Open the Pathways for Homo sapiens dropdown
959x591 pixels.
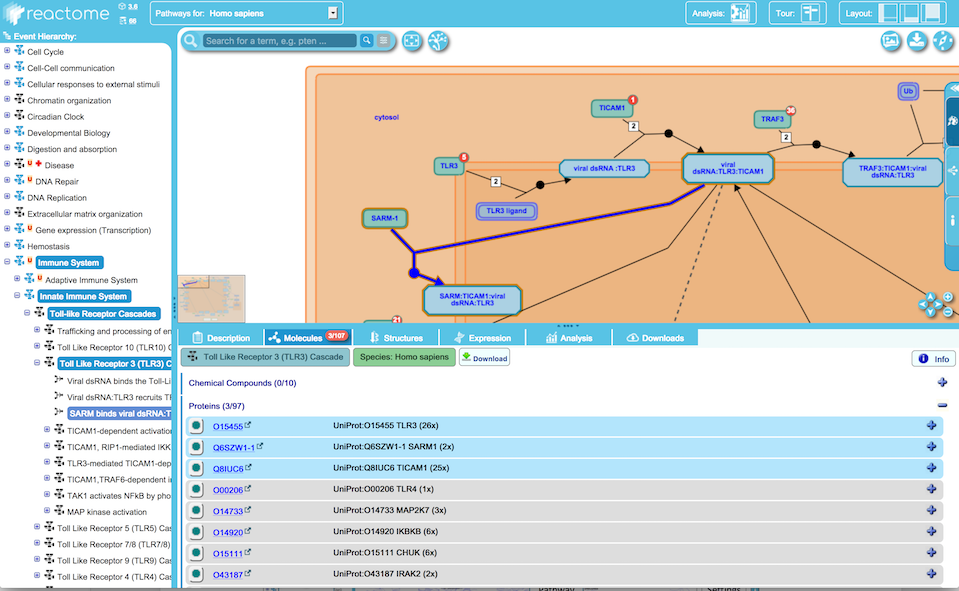click(x=245, y=13)
